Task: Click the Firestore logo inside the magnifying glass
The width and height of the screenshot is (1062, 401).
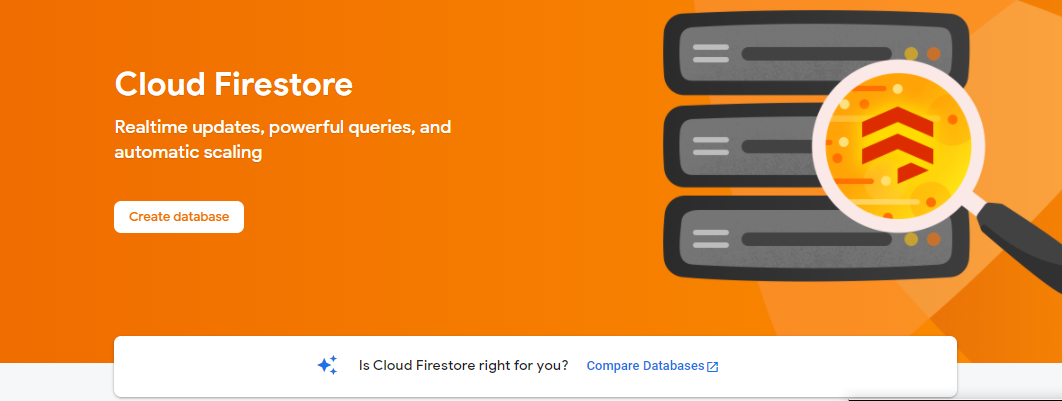Action: pos(897,144)
